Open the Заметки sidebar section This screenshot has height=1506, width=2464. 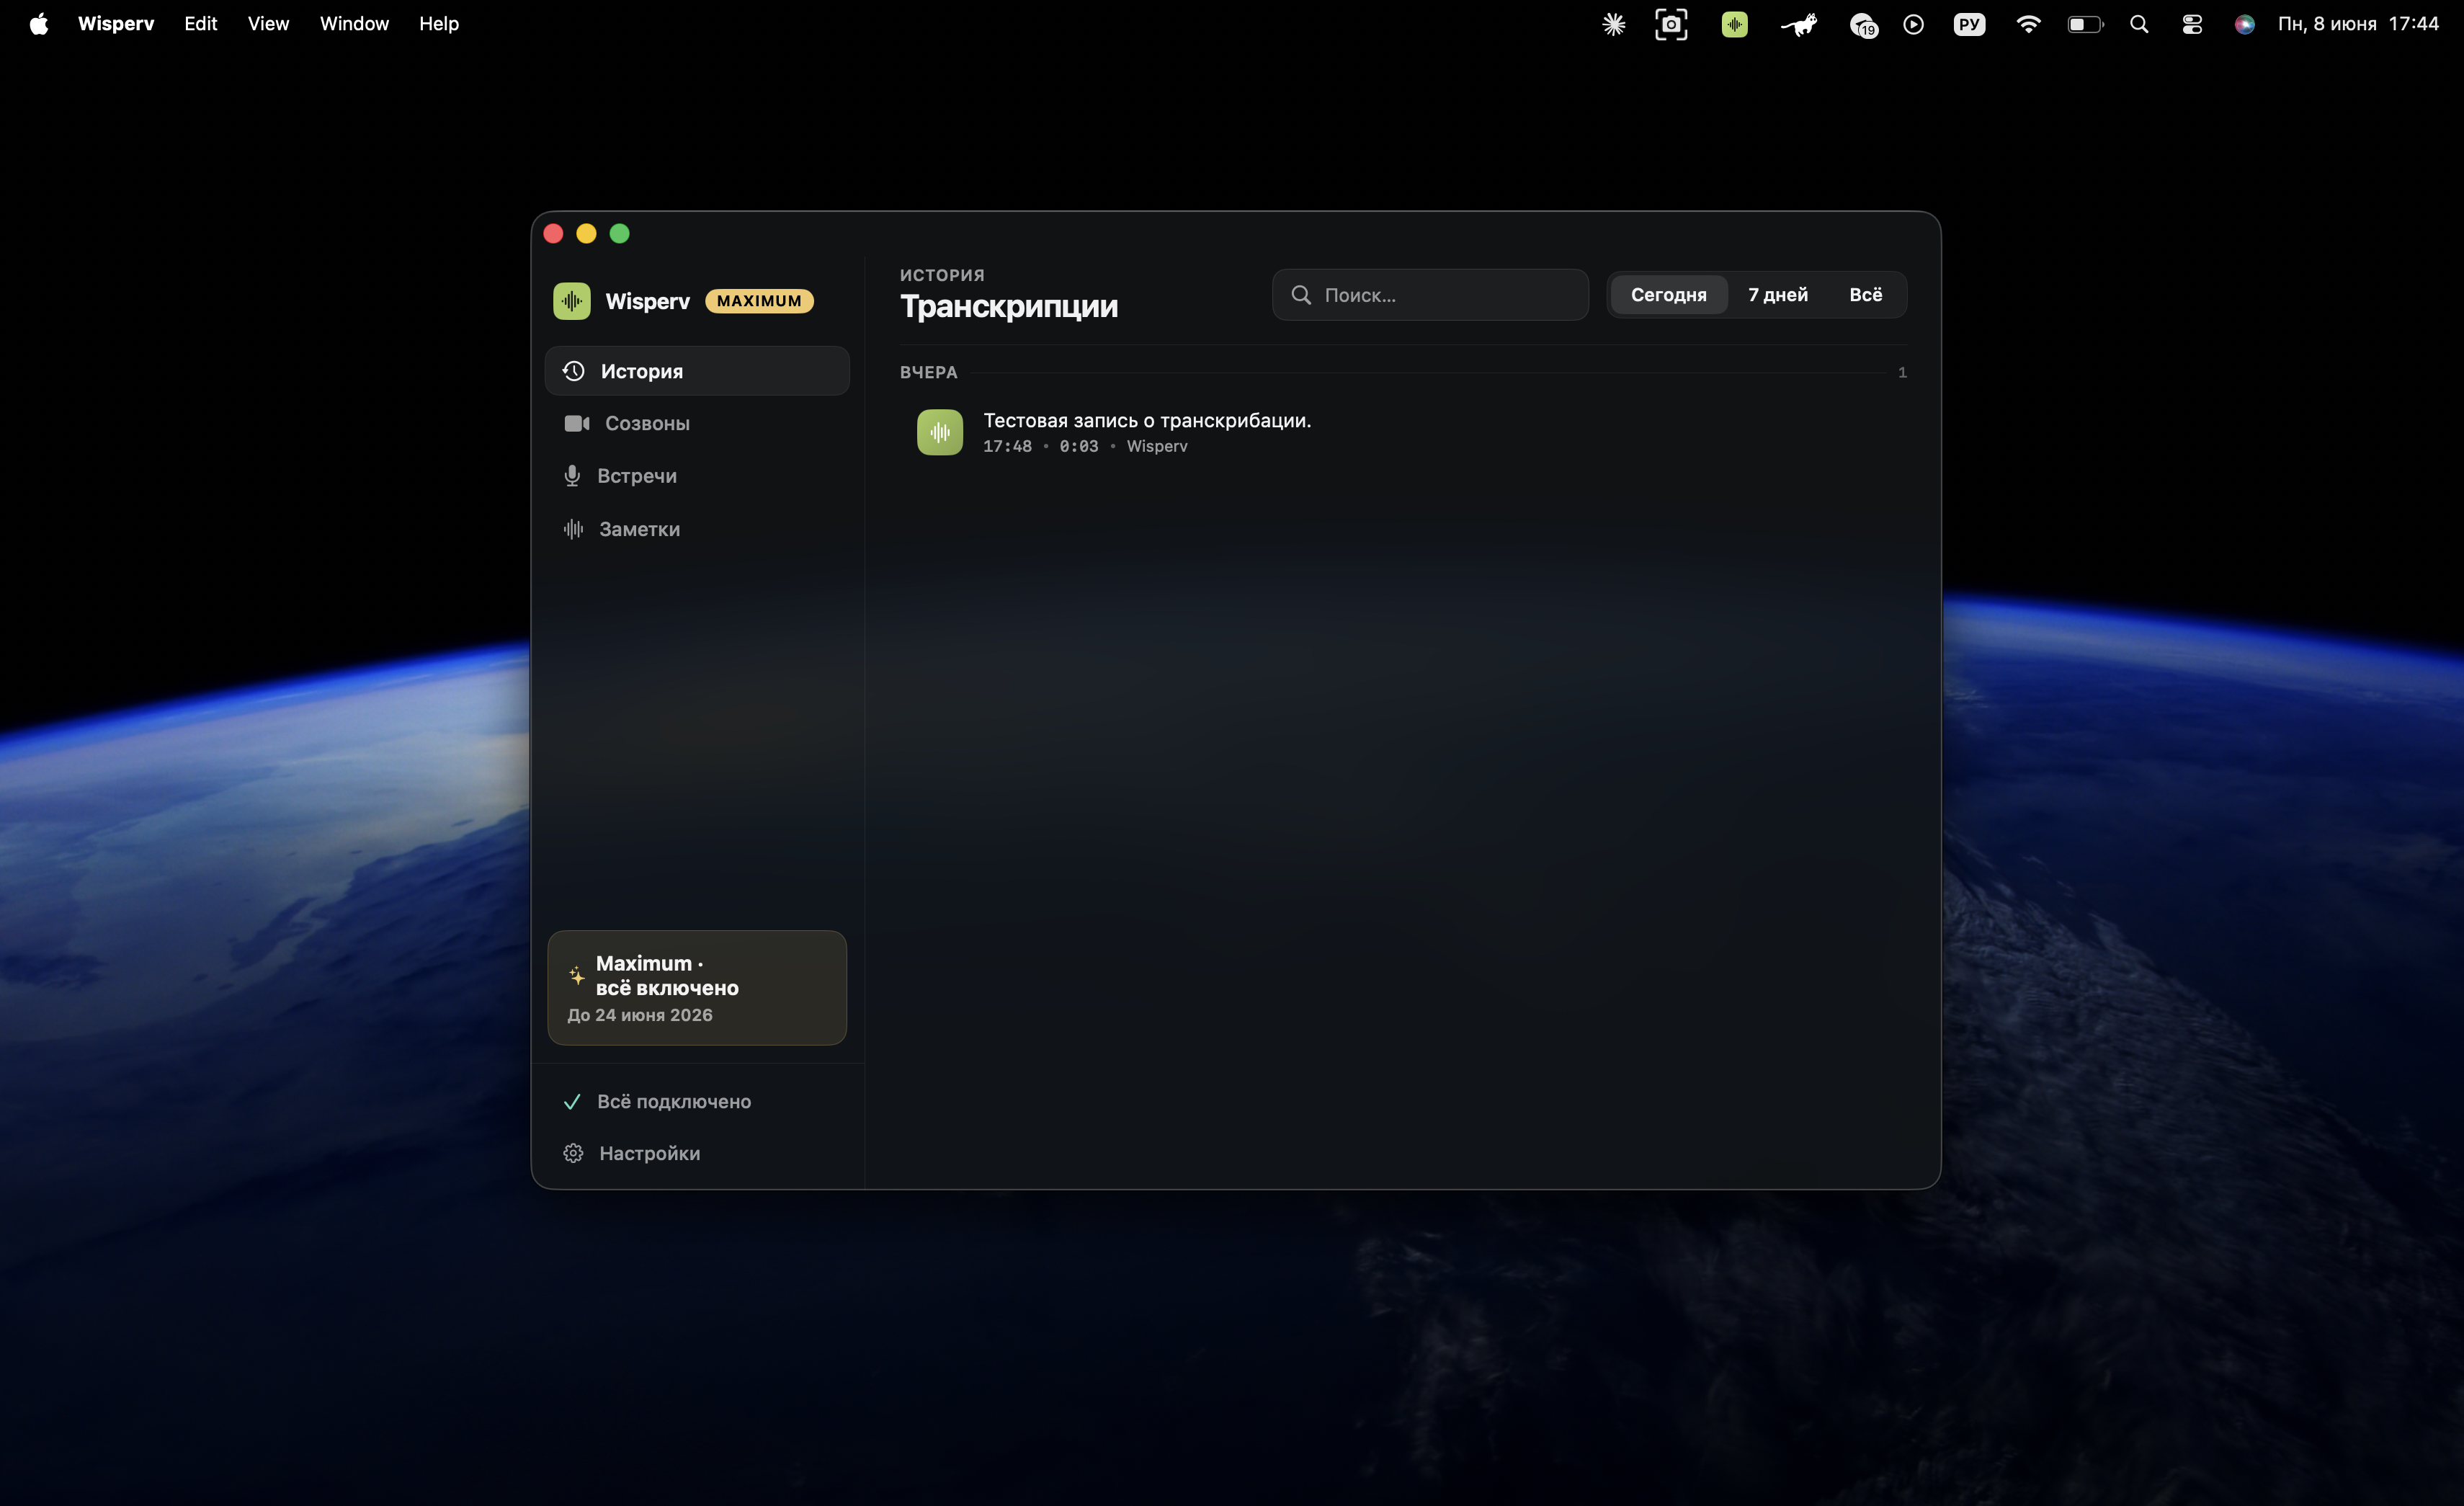point(697,529)
